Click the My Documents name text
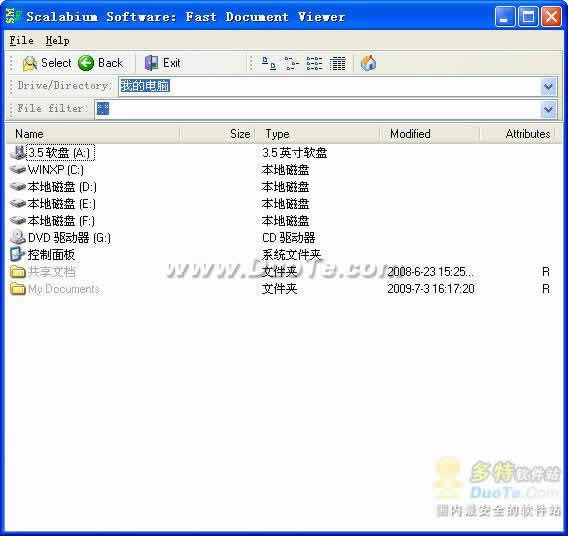Viewport: 568px width, 536px height. [64, 289]
